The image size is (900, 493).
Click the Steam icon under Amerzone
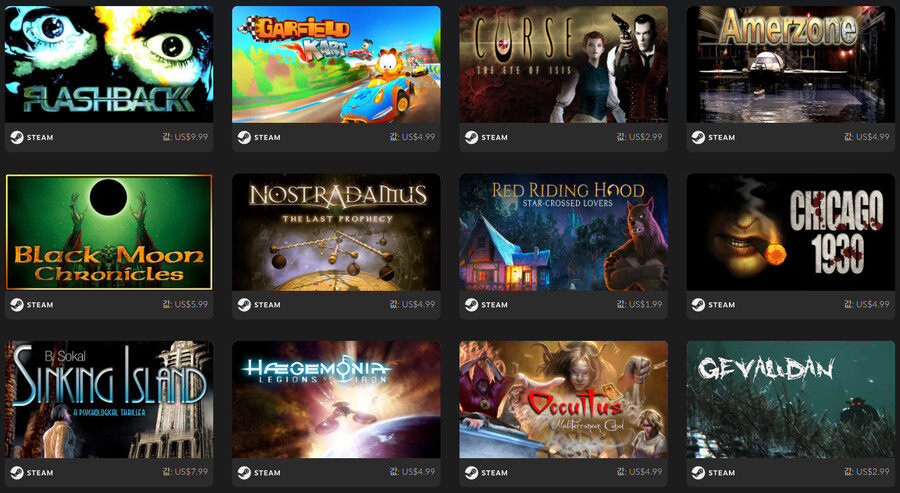click(698, 138)
